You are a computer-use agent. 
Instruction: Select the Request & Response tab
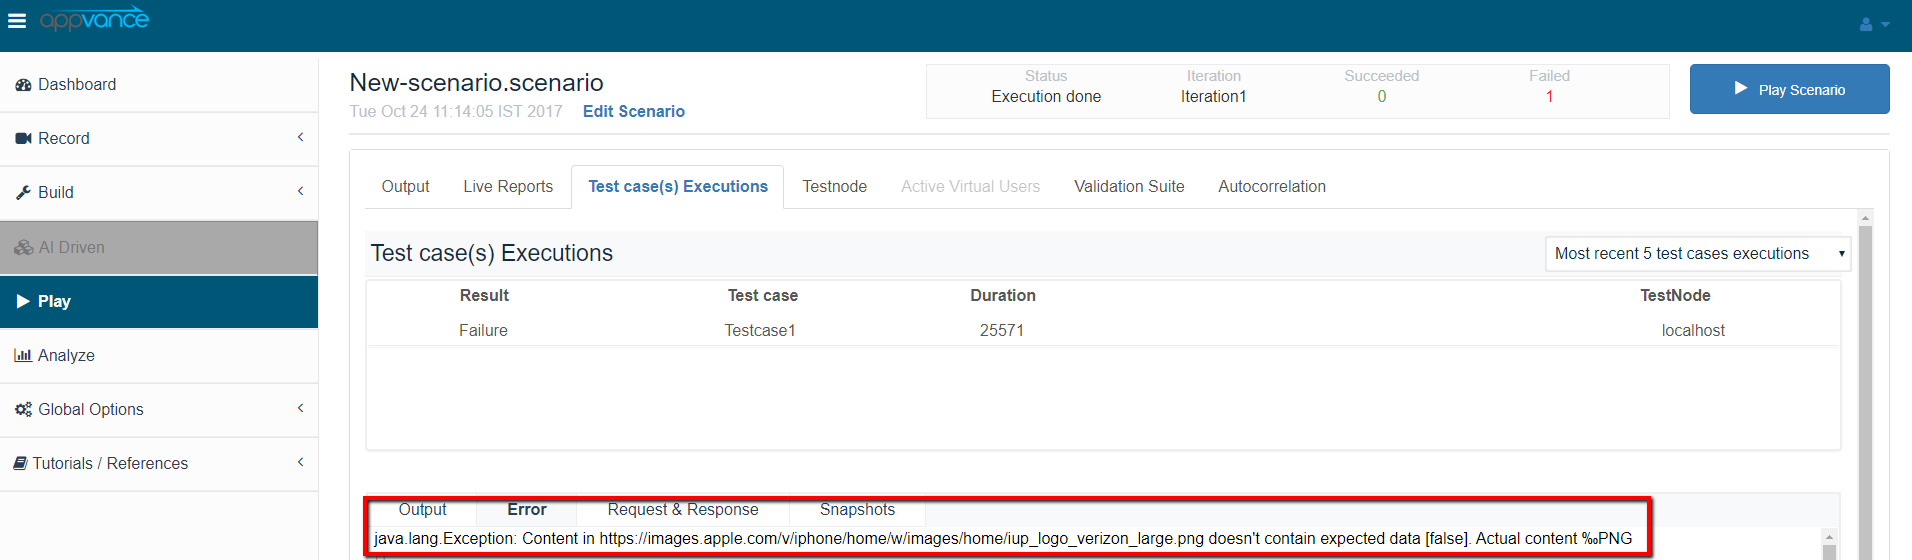click(x=683, y=510)
